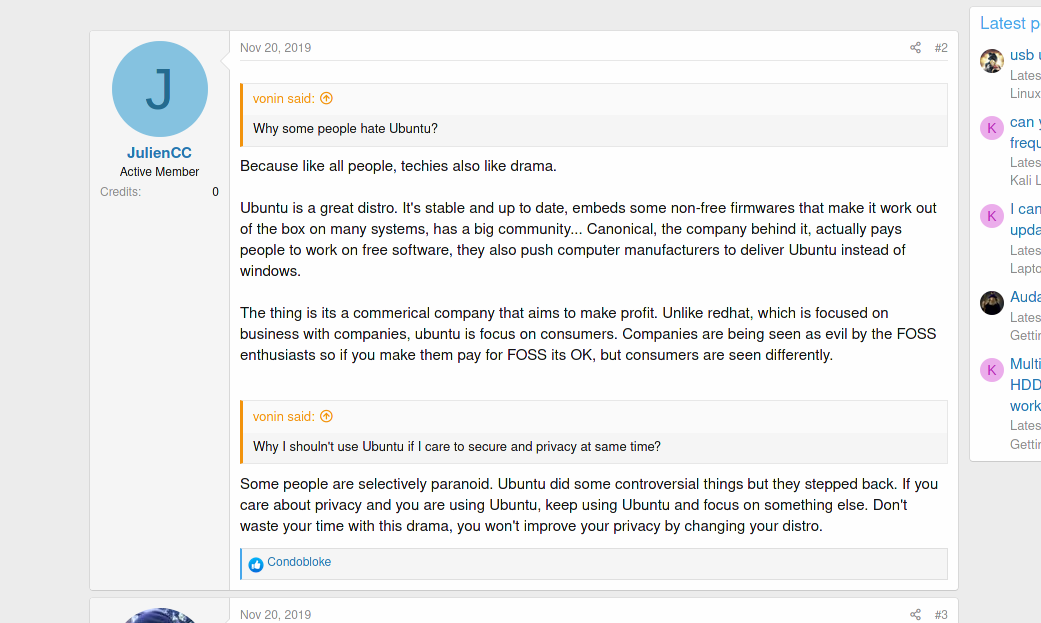Viewport: 1041px width, 623px height.
Task: Open JulienCC username profile link
Action: pyautogui.click(x=159, y=153)
